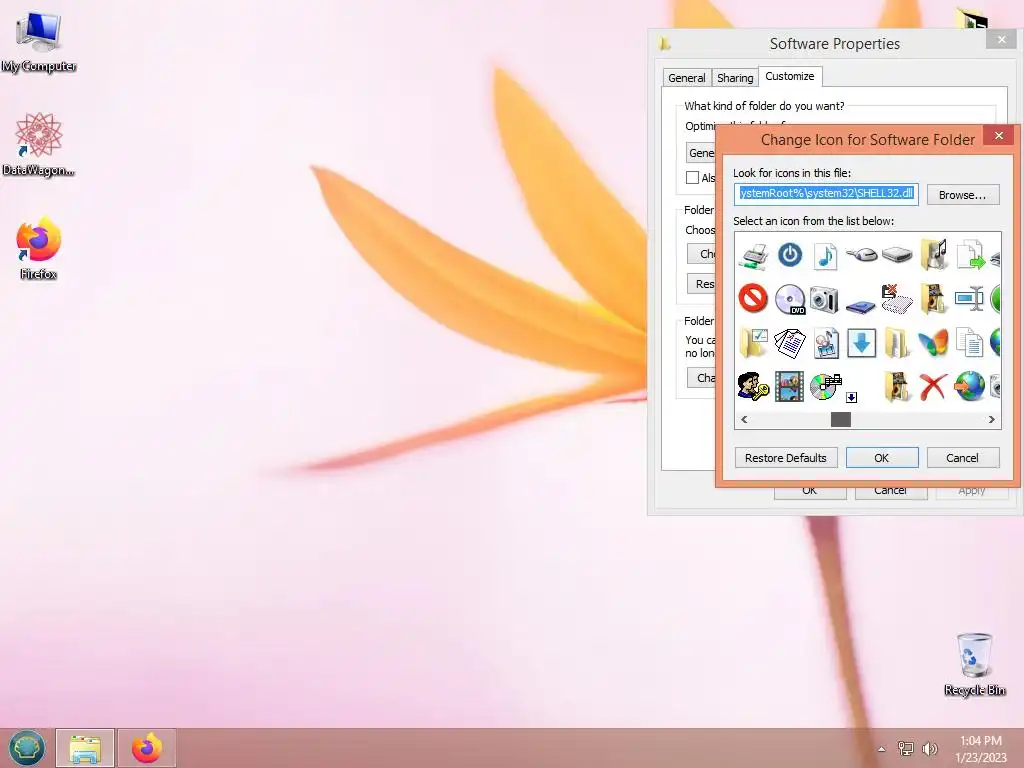Click Restore Defaults button
The width and height of the screenshot is (1024, 768).
tap(786, 458)
